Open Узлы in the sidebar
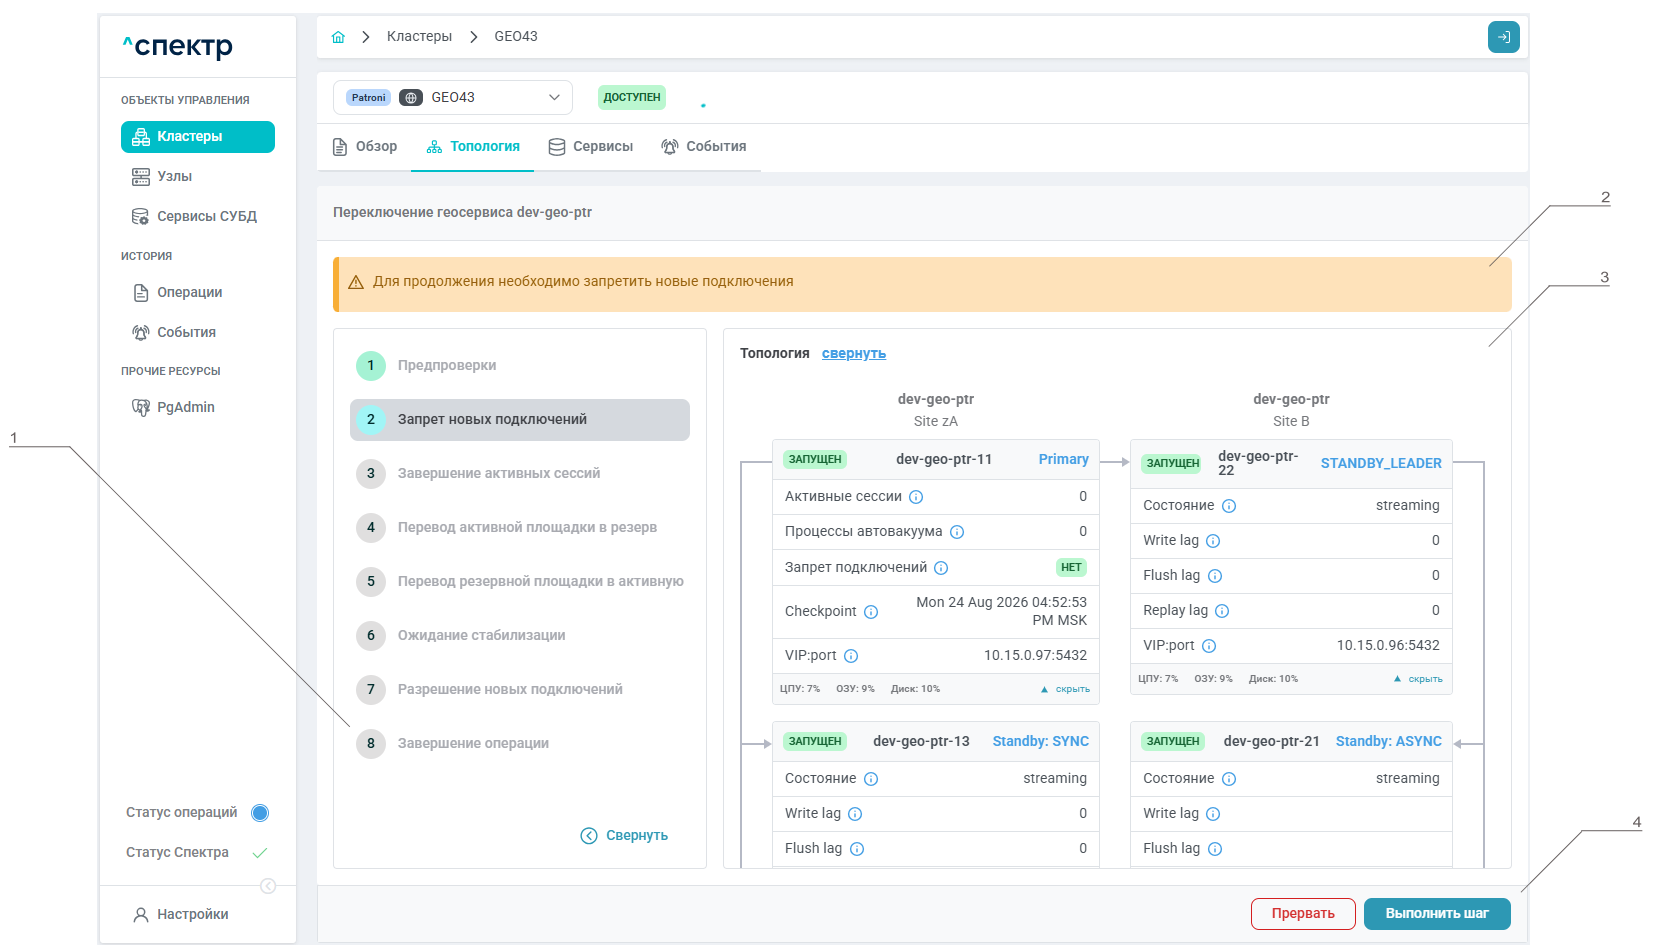The width and height of the screenshot is (1655, 946). coord(162,177)
